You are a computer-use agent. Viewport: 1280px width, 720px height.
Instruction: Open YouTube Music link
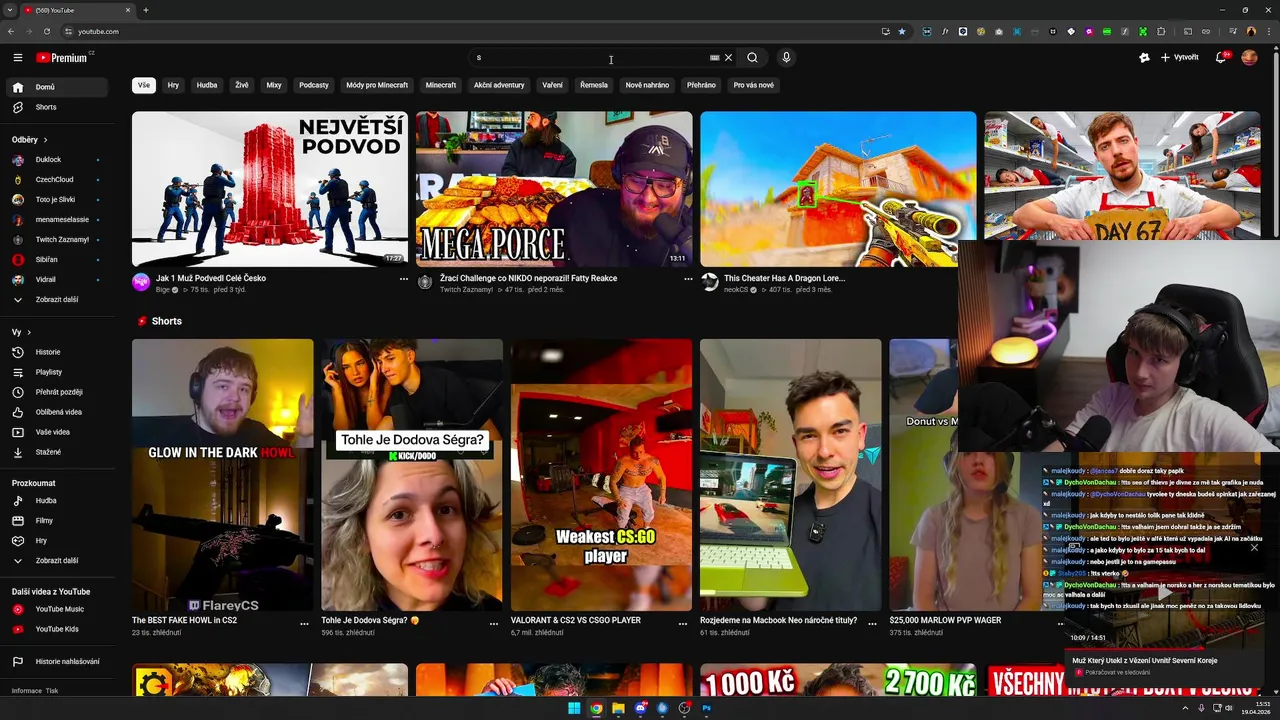coord(56,609)
